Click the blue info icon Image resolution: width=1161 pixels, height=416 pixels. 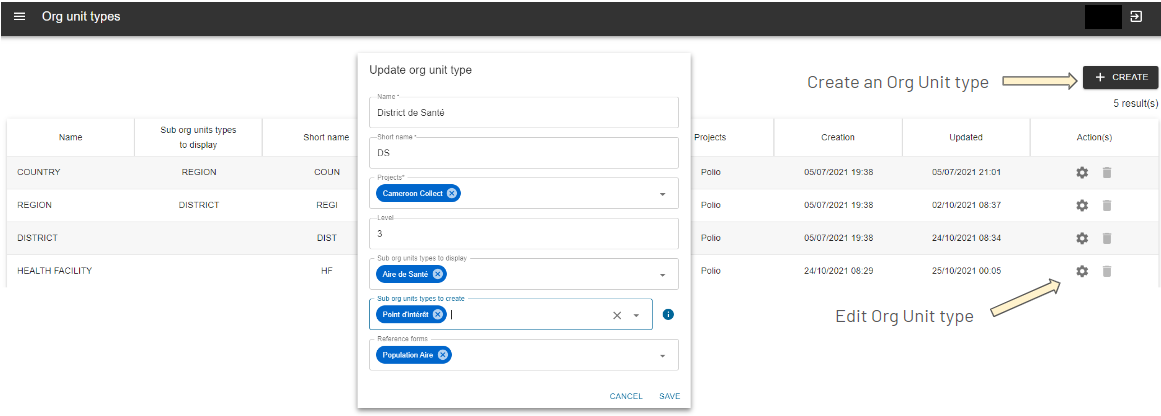668,315
